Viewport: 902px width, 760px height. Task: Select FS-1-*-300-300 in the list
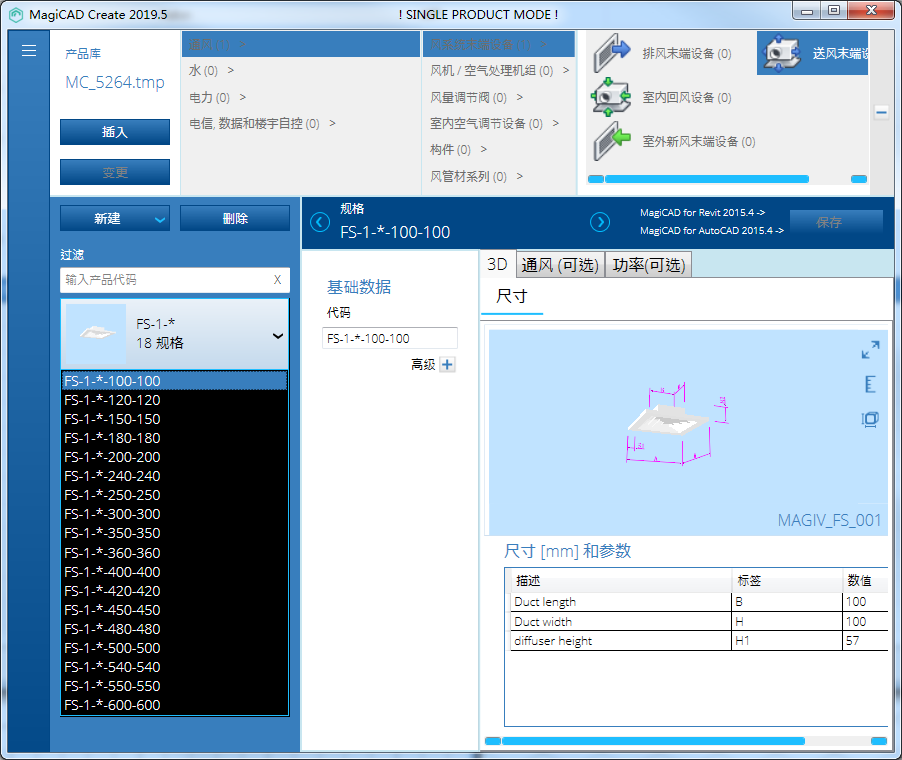pos(174,514)
